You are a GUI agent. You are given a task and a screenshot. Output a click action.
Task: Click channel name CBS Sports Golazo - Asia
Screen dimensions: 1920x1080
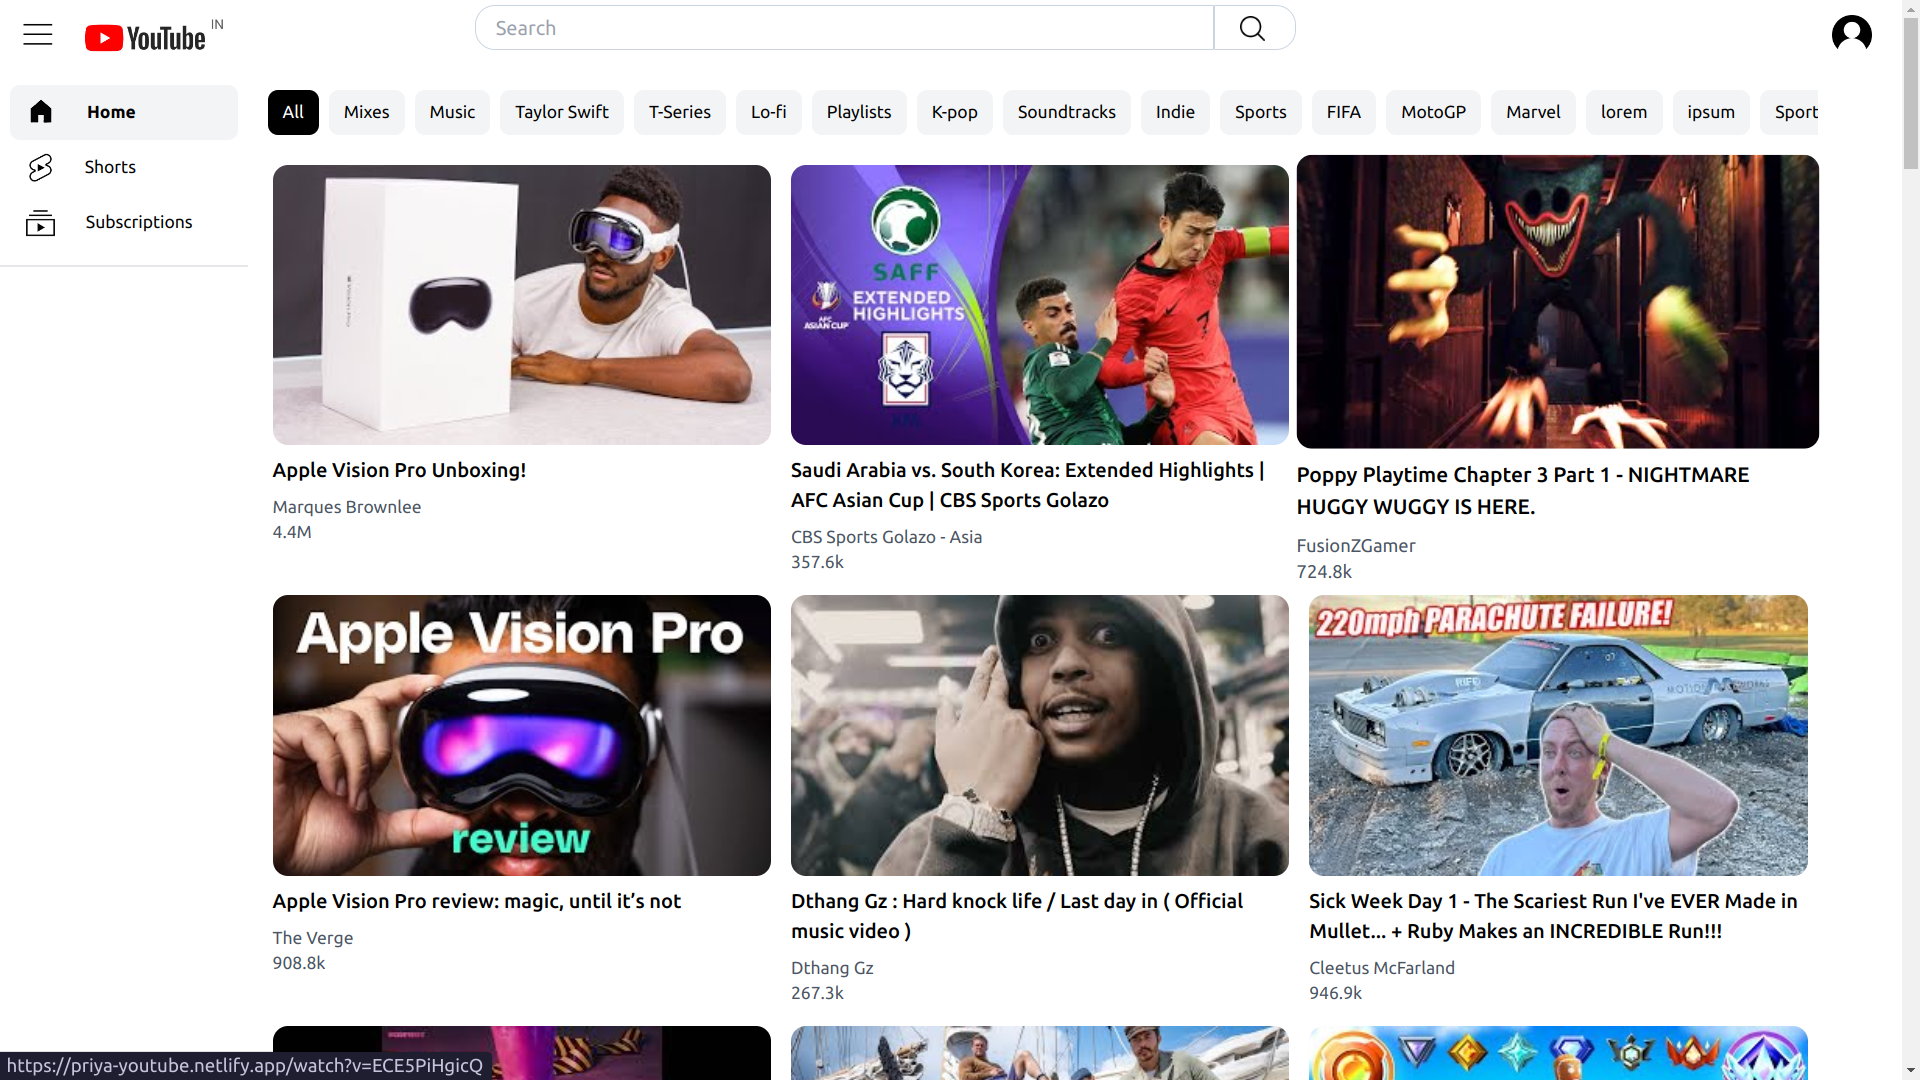[887, 537]
